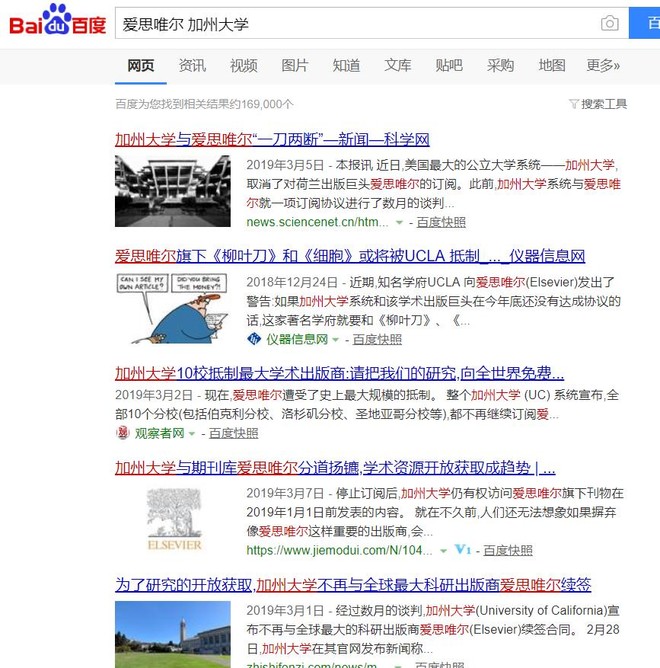
Task: Switch to the 文库 tab
Action: [x=398, y=66]
